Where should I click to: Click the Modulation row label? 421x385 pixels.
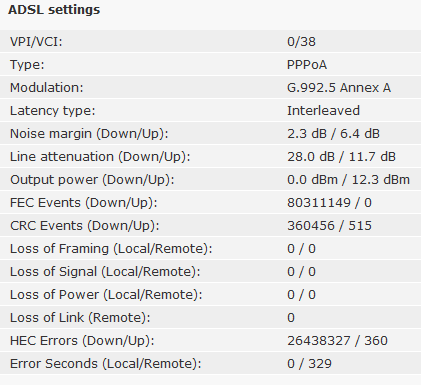click(x=47, y=88)
